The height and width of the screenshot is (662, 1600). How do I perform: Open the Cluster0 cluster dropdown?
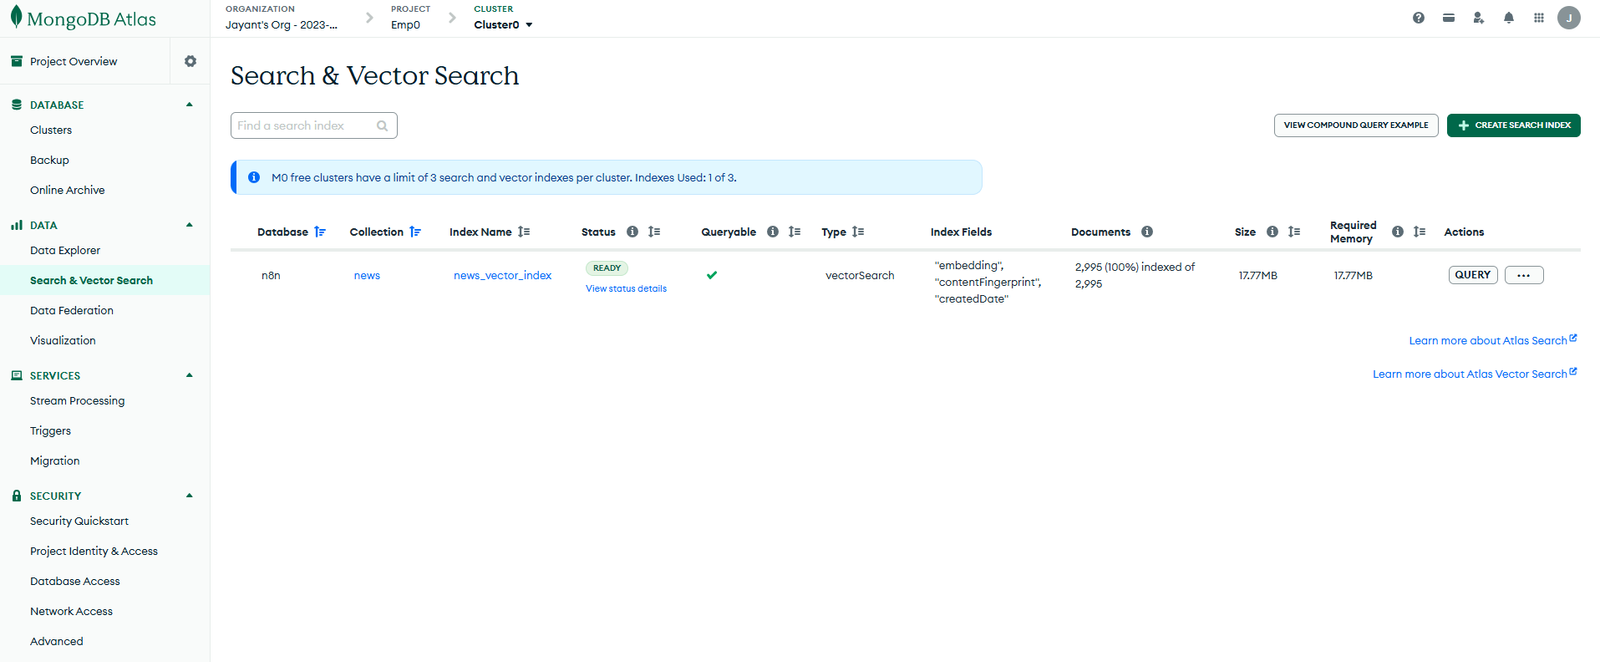click(x=503, y=25)
